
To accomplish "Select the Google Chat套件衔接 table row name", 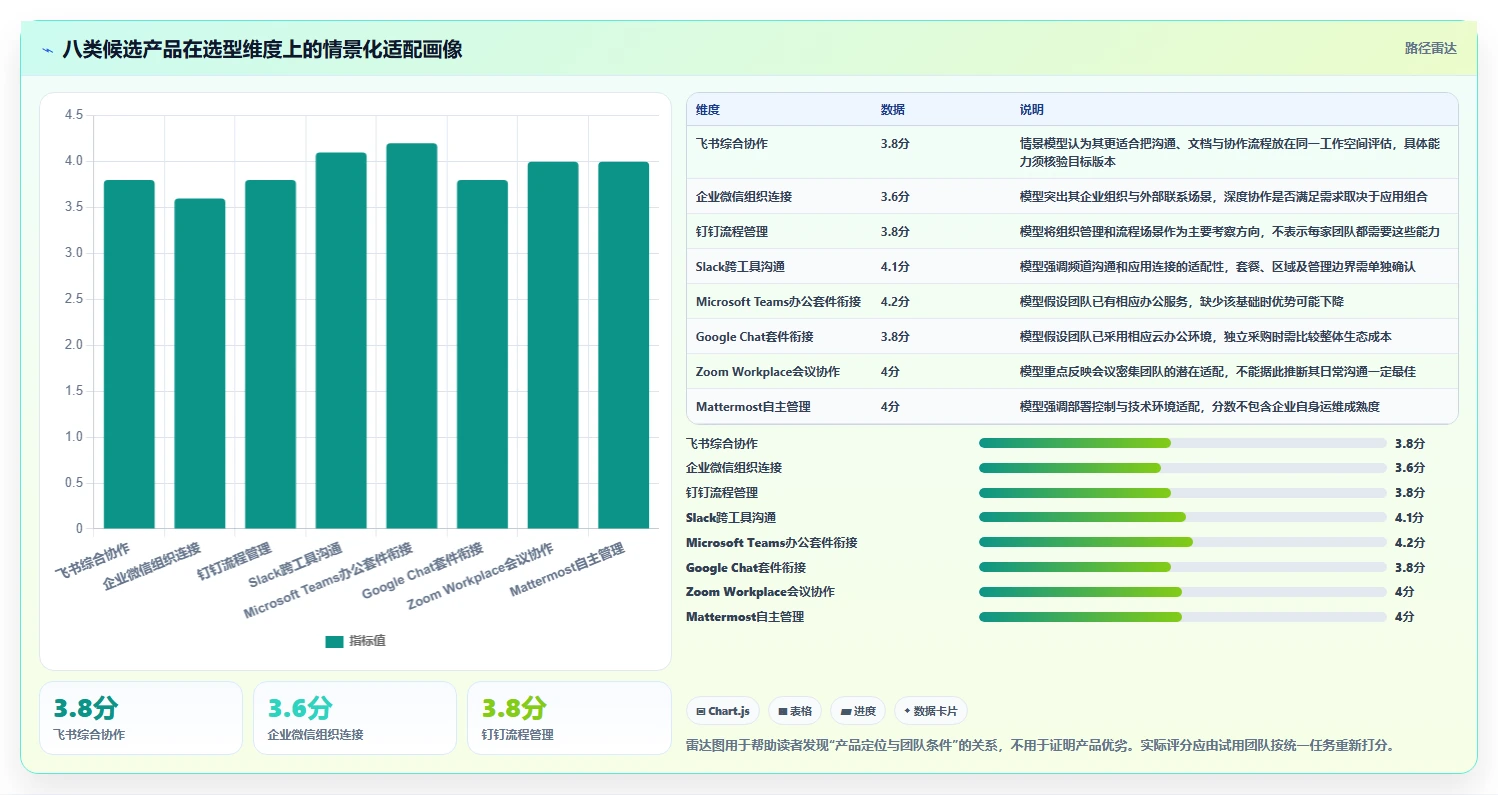I will click(x=755, y=337).
